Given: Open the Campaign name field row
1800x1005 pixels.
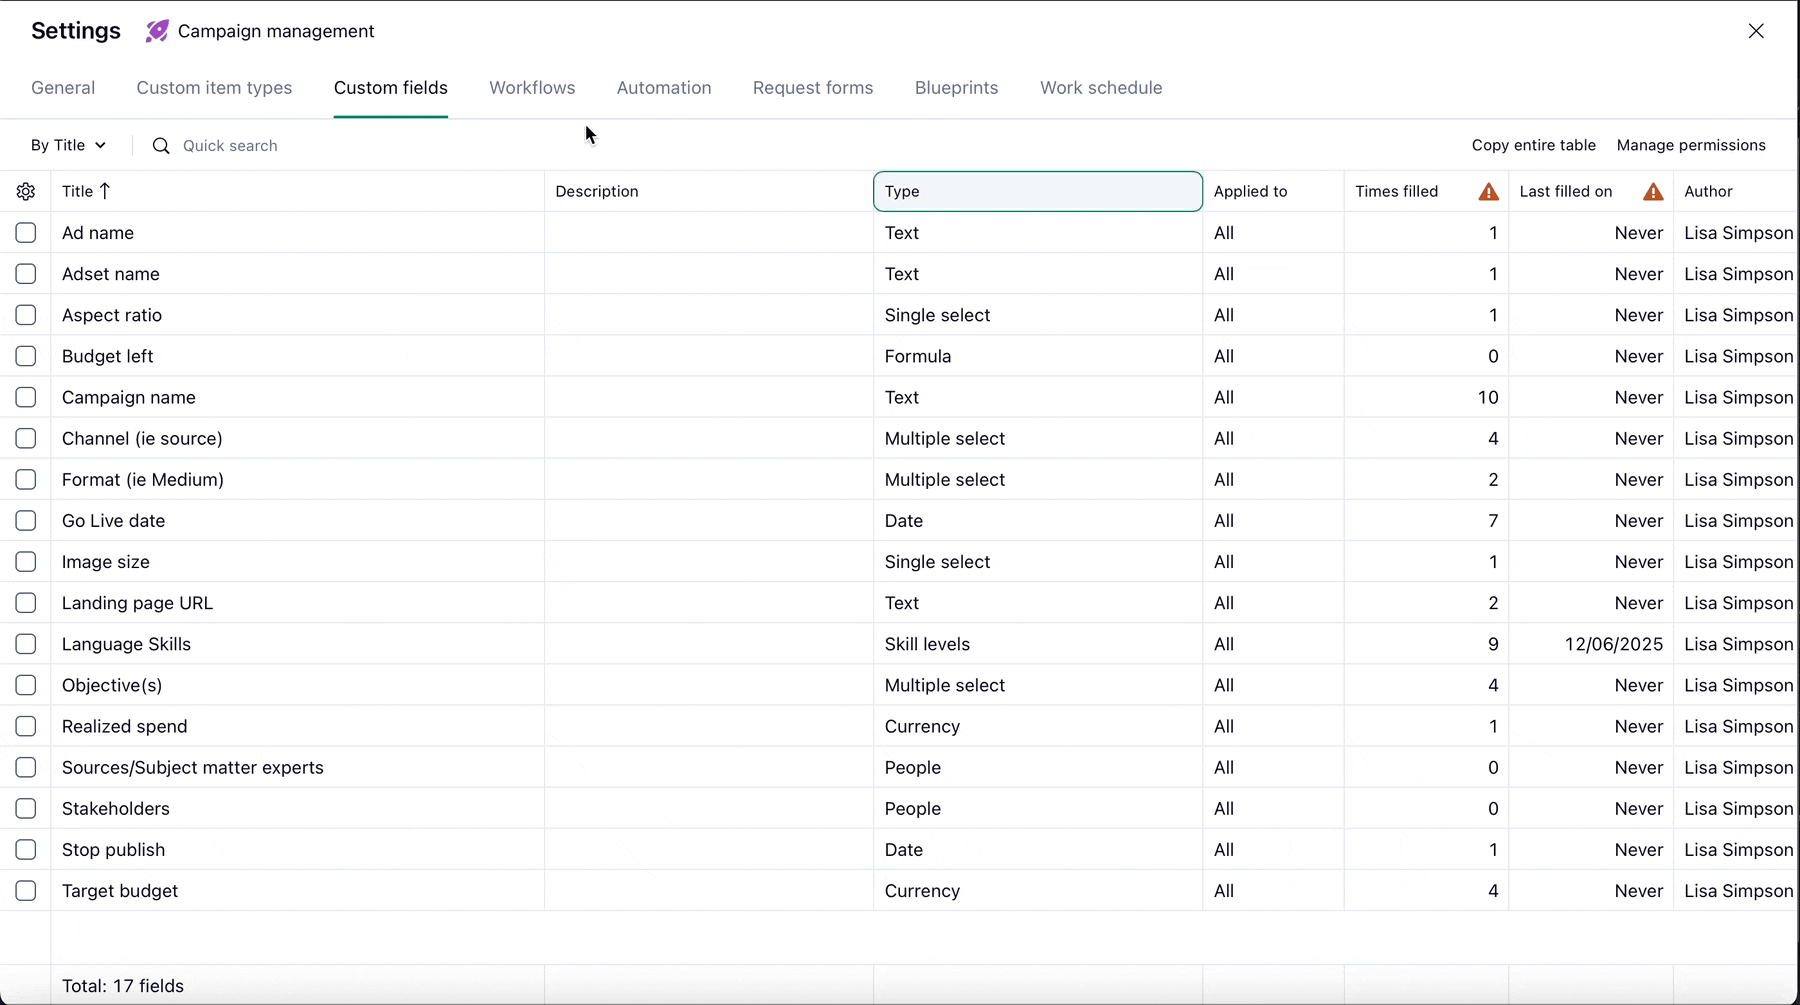Looking at the screenshot, I should 129,398.
